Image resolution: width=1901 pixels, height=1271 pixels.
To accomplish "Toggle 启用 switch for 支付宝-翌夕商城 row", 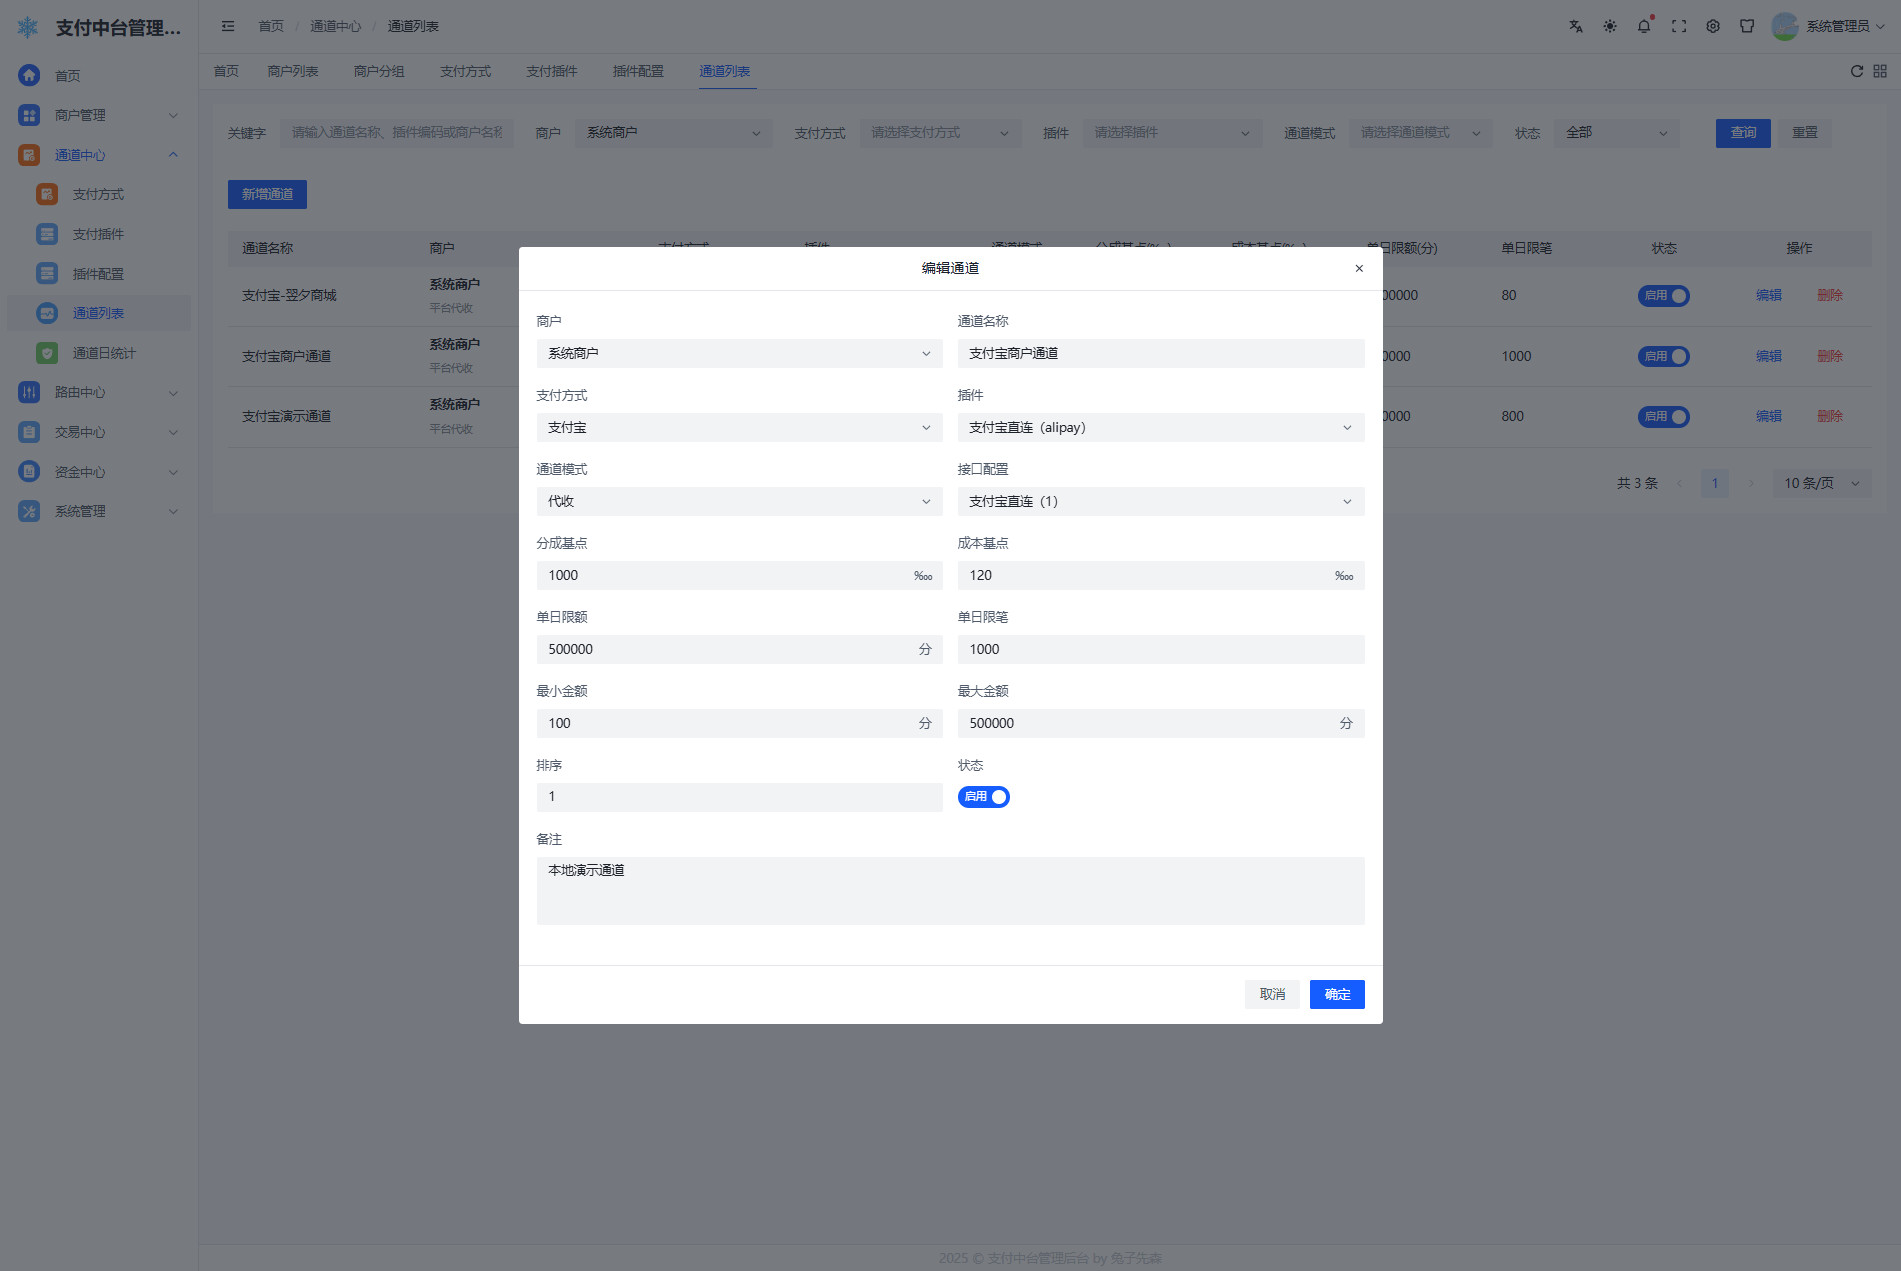I will click(1663, 296).
